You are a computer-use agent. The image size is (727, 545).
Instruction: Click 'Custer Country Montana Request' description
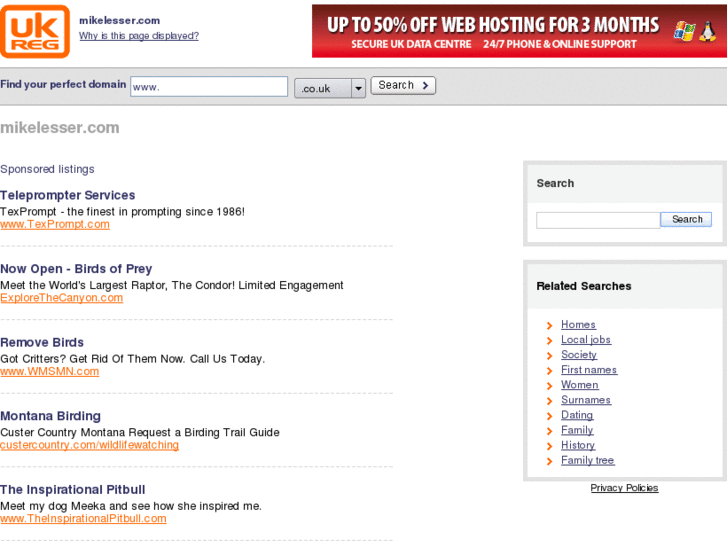pos(140,432)
